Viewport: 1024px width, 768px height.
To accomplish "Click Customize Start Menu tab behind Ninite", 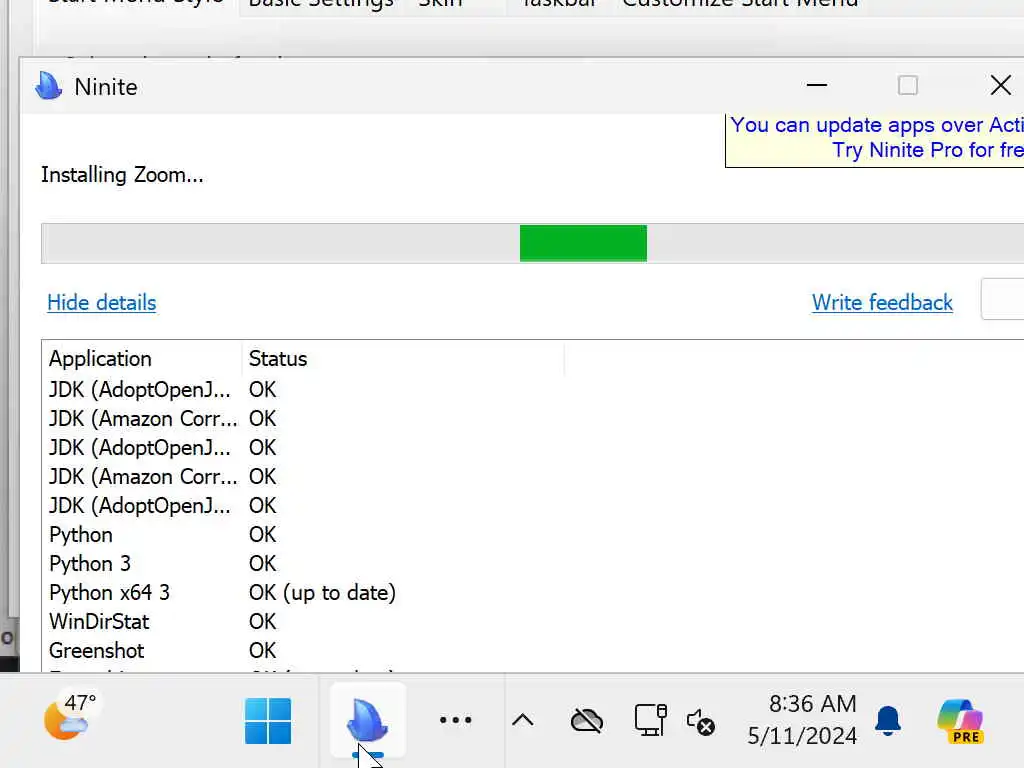I will (x=740, y=4).
